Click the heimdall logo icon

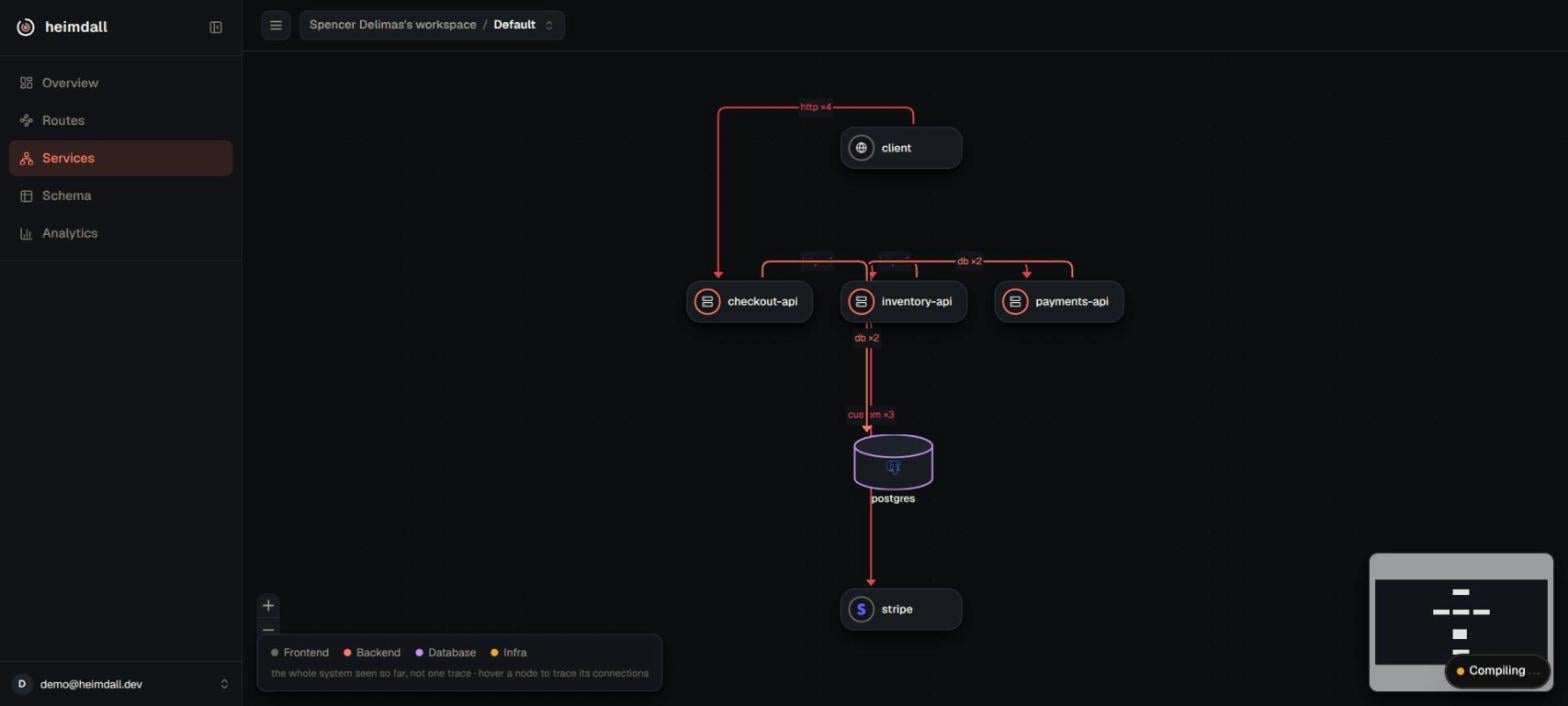pos(26,27)
